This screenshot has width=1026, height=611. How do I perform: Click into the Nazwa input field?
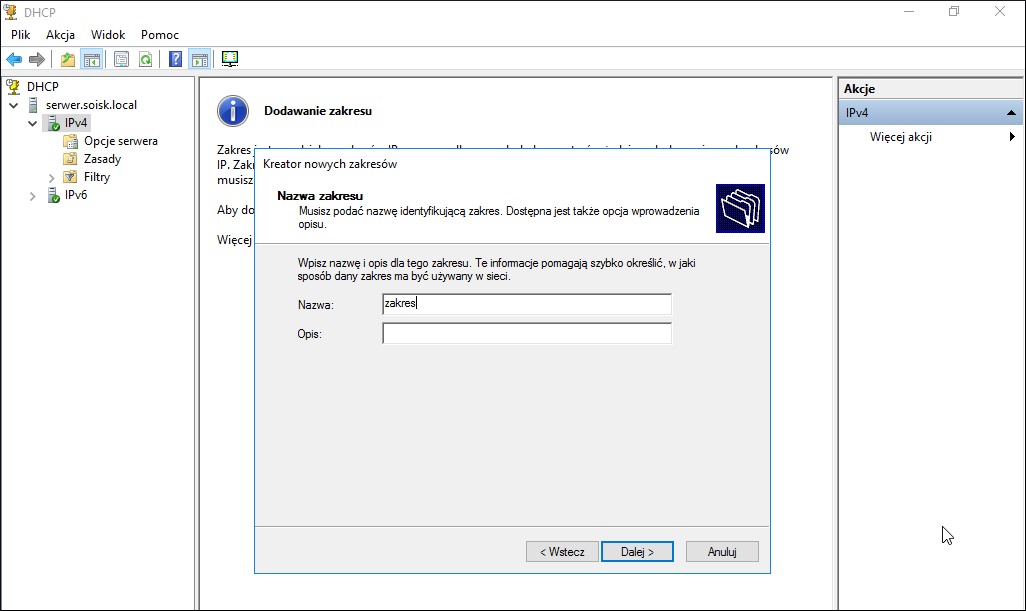pos(527,304)
